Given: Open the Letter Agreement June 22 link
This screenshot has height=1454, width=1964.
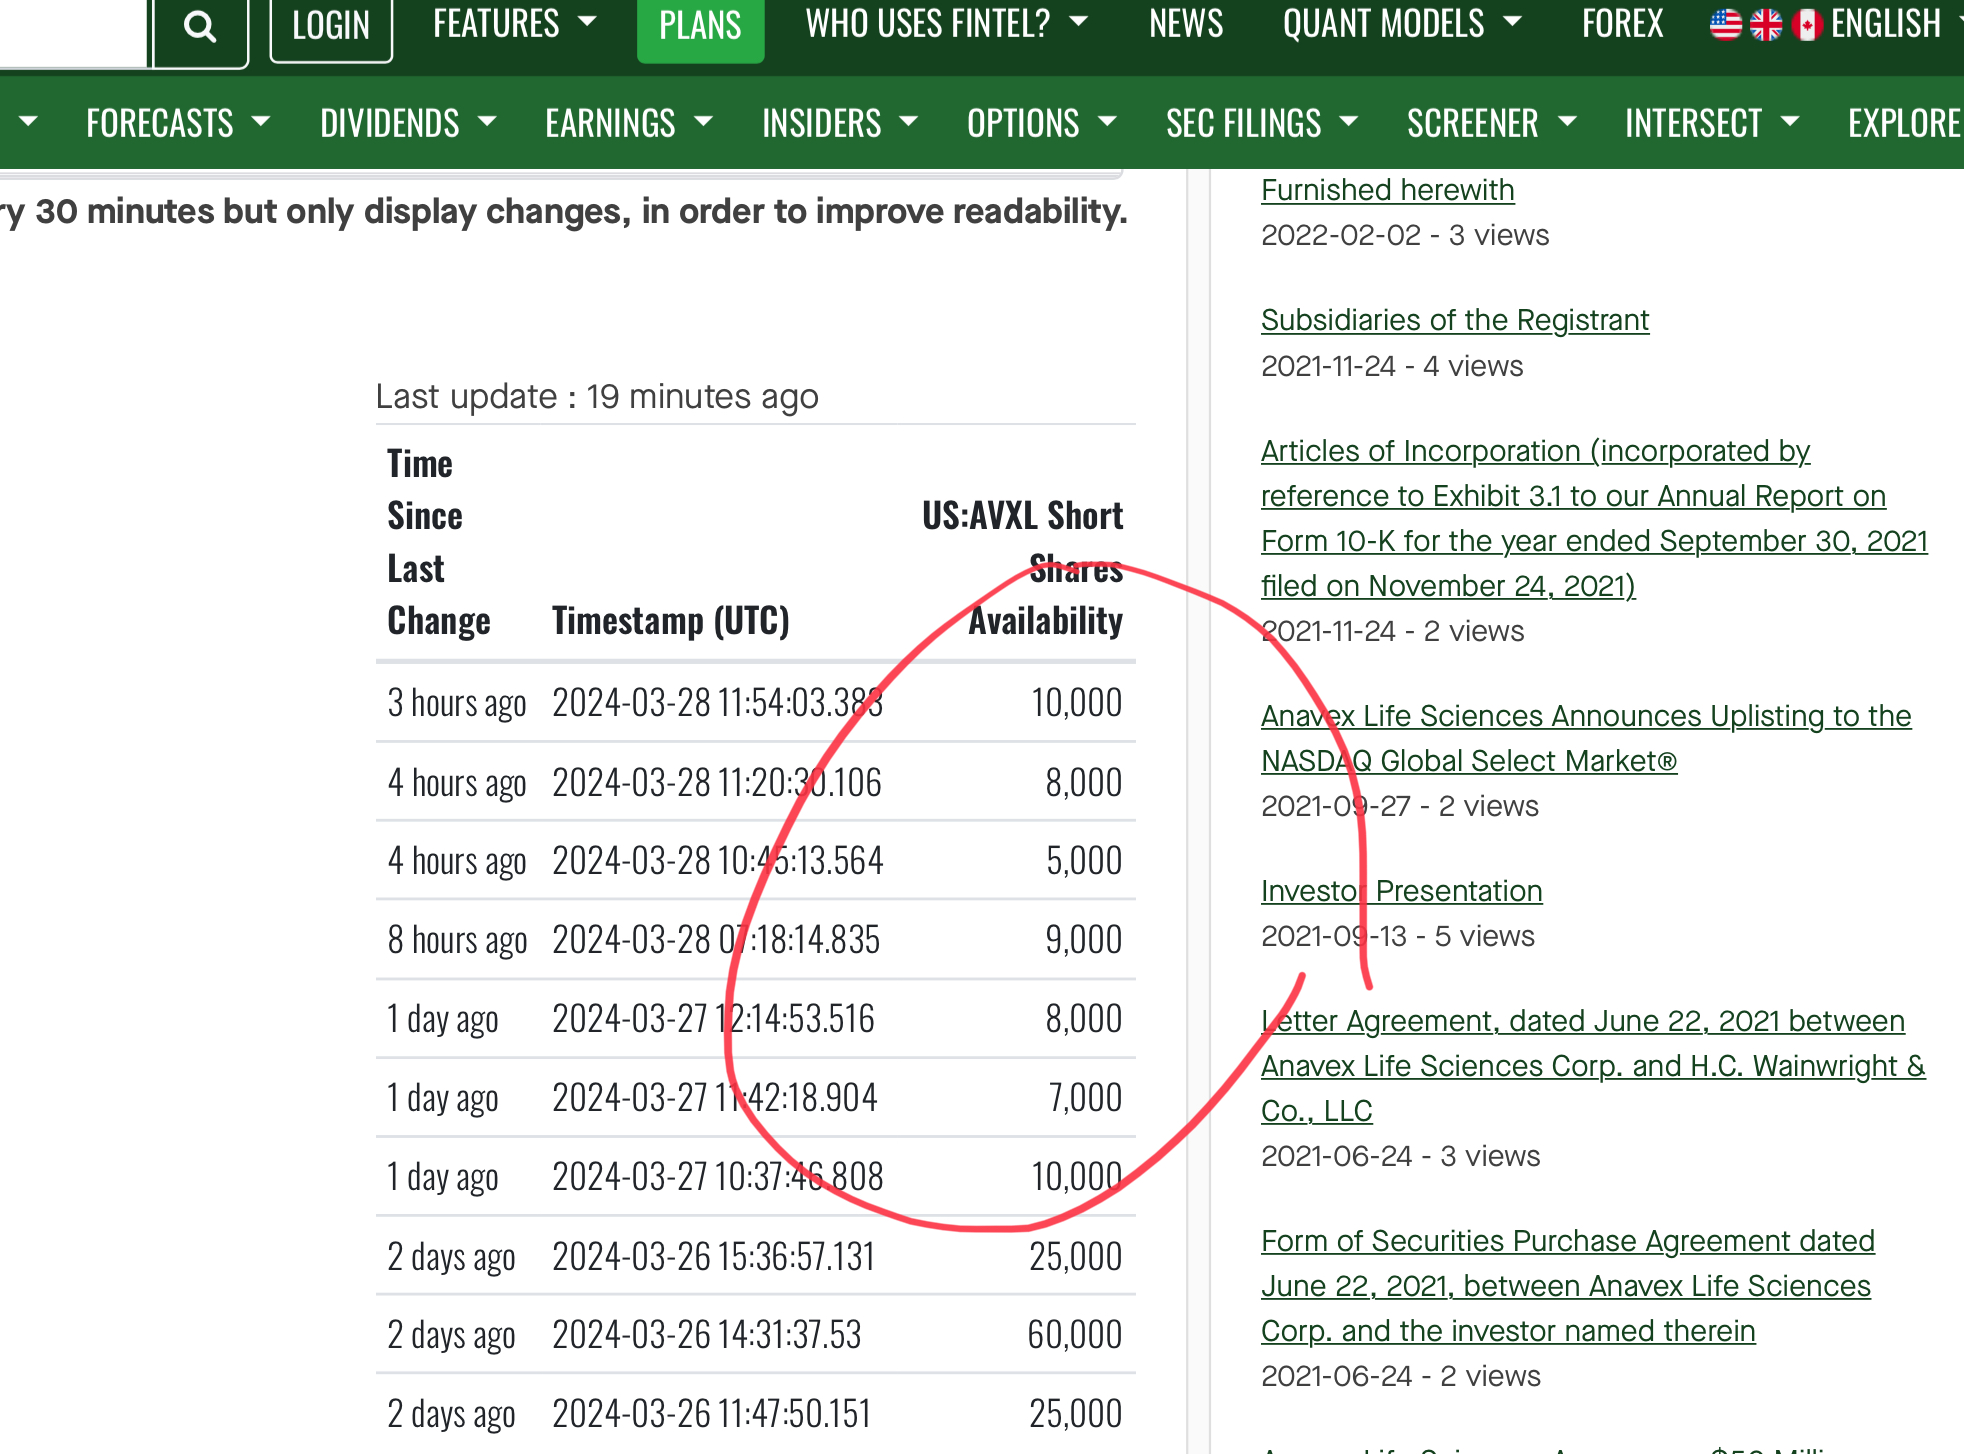Looking at the screenshot, I should pyautogui.click(x=1593, y=1066).
